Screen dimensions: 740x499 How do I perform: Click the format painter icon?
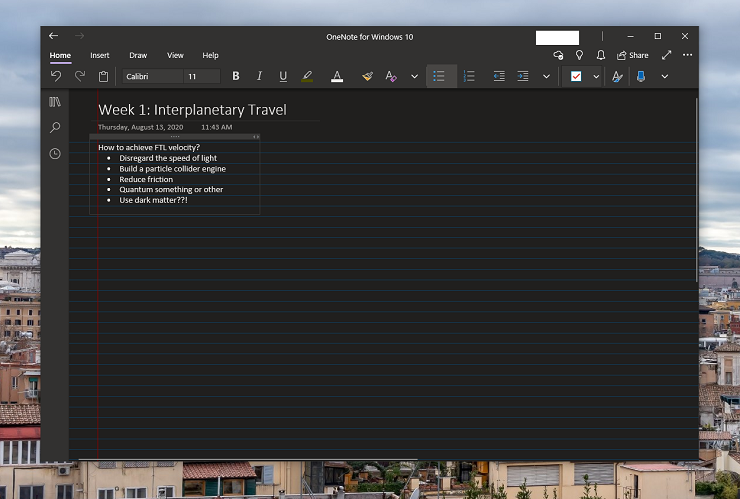coord(367,76)
